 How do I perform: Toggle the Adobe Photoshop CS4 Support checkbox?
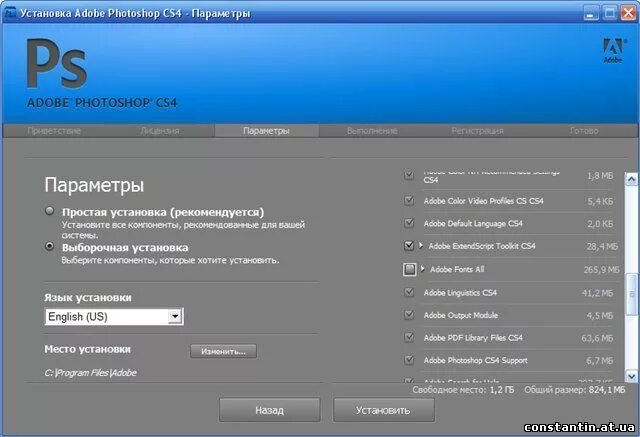tap(409, 360)
